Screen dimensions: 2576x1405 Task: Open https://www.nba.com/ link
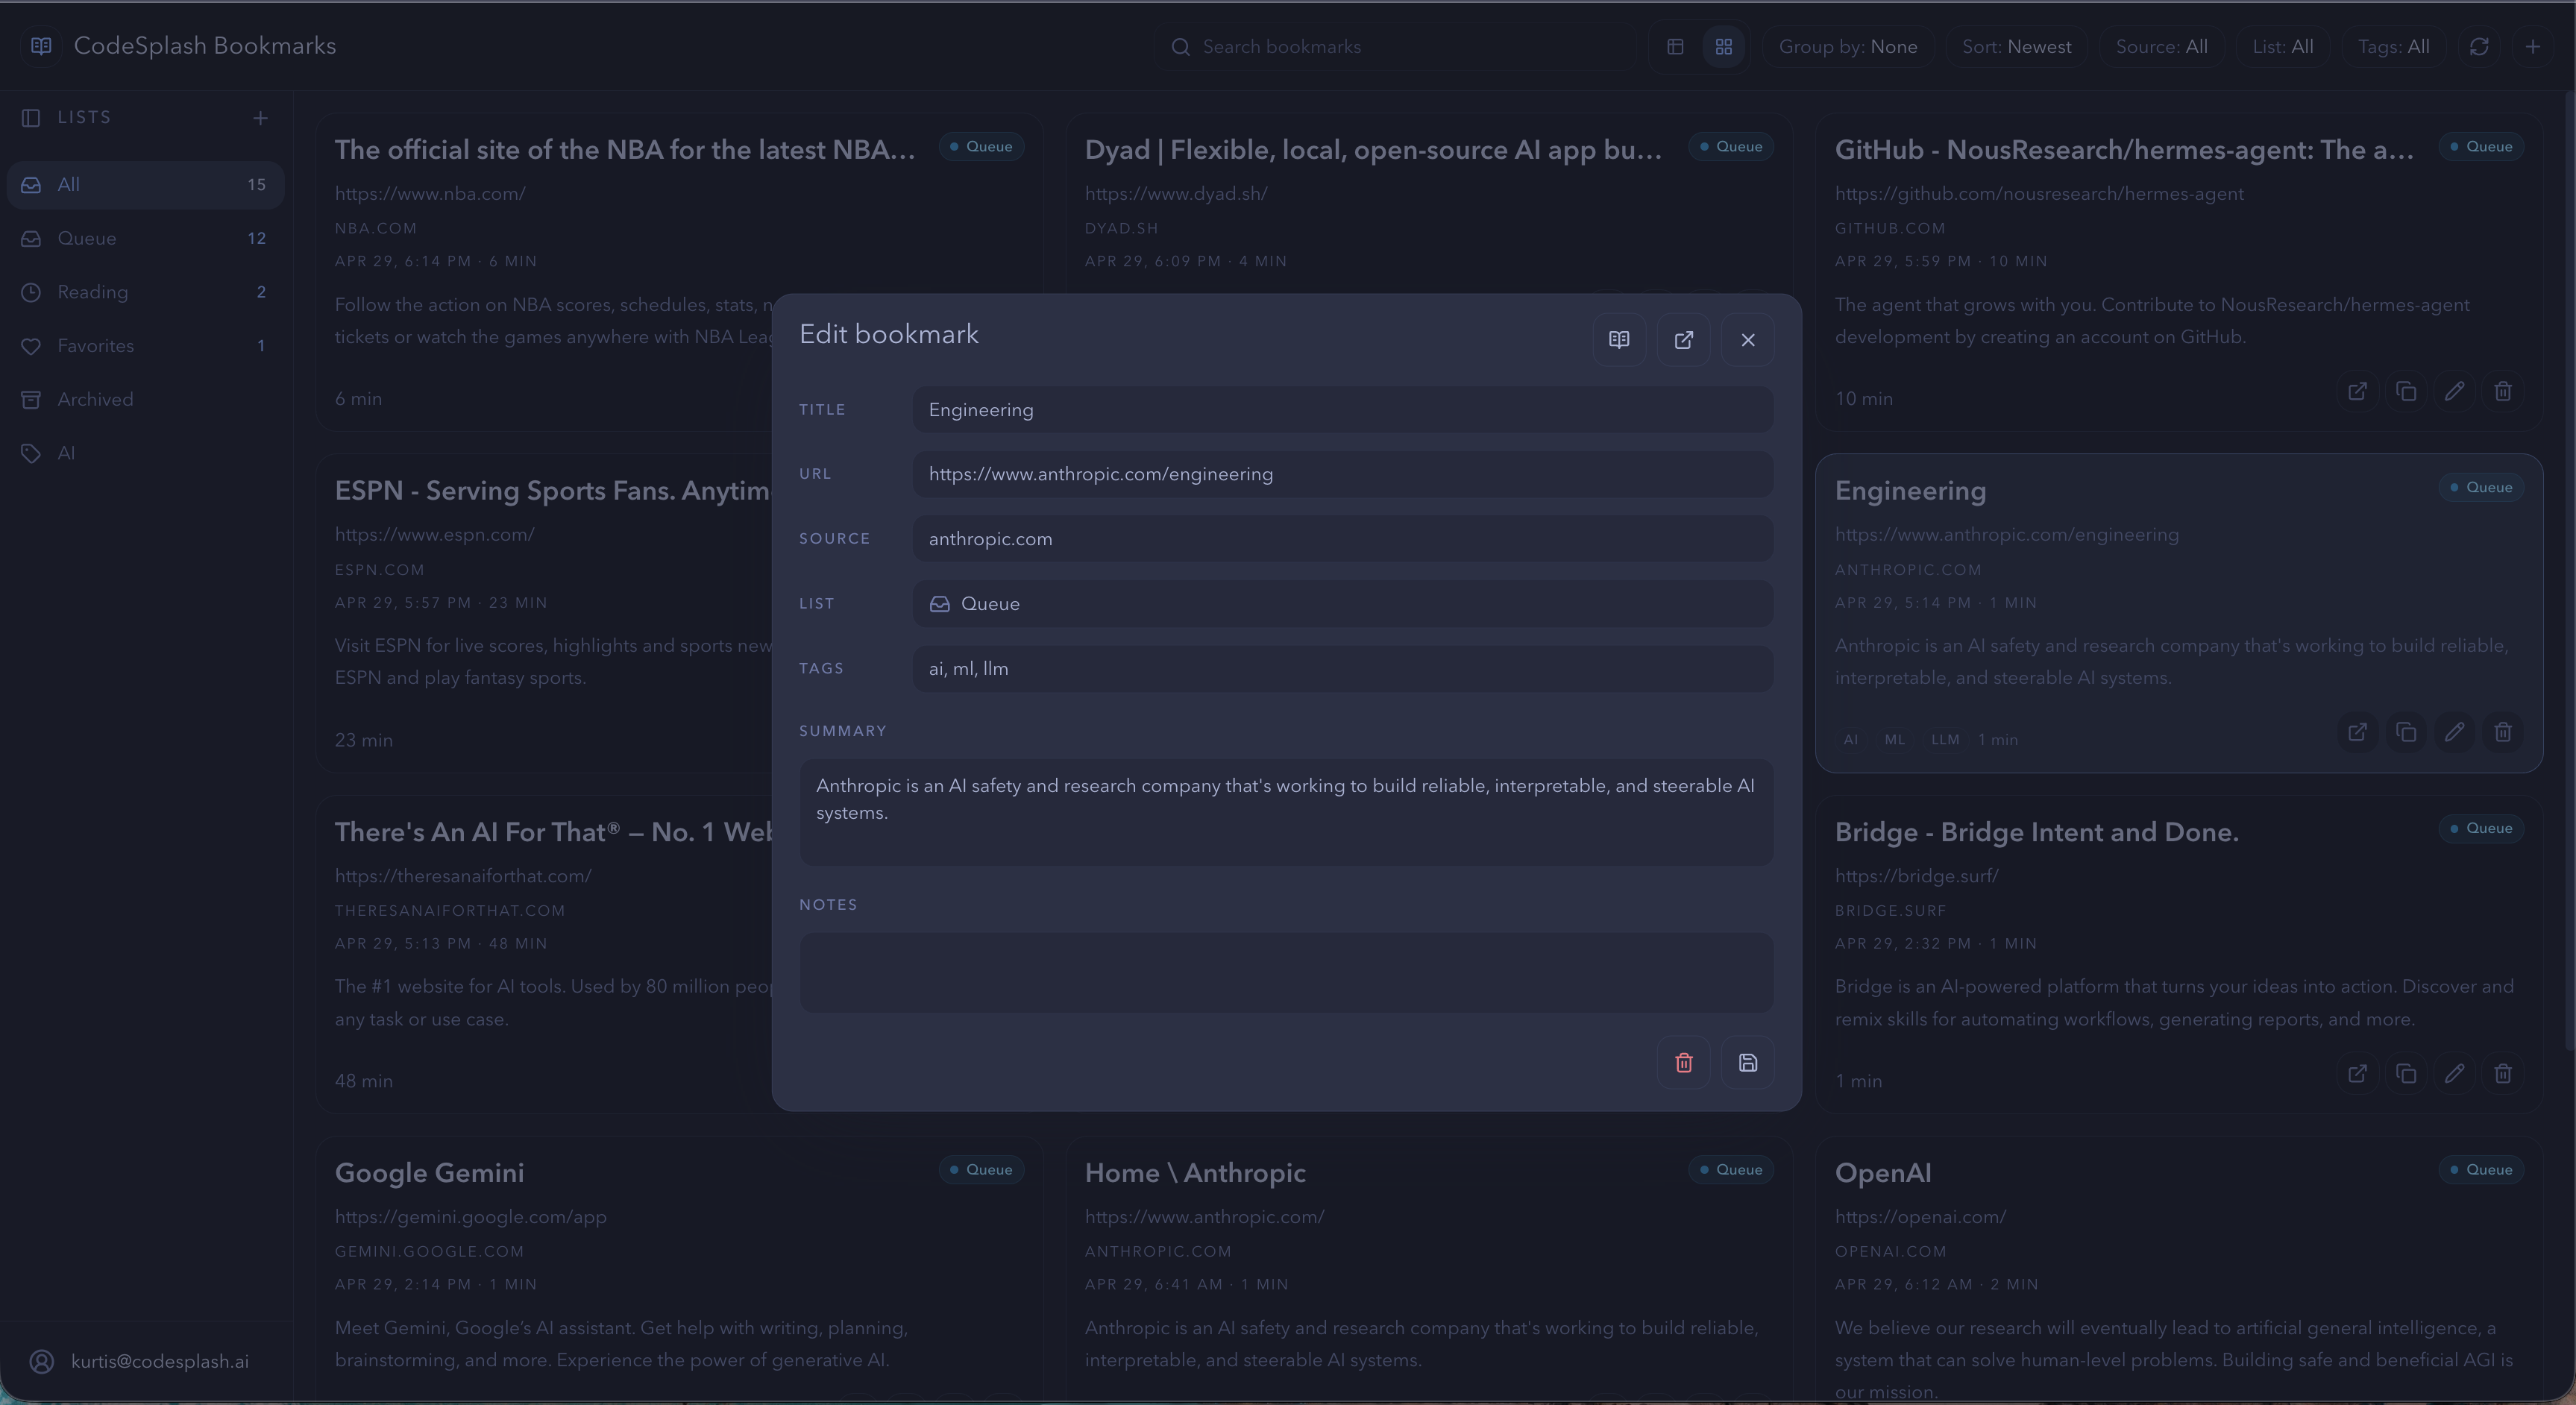click(x=430, y=194)
